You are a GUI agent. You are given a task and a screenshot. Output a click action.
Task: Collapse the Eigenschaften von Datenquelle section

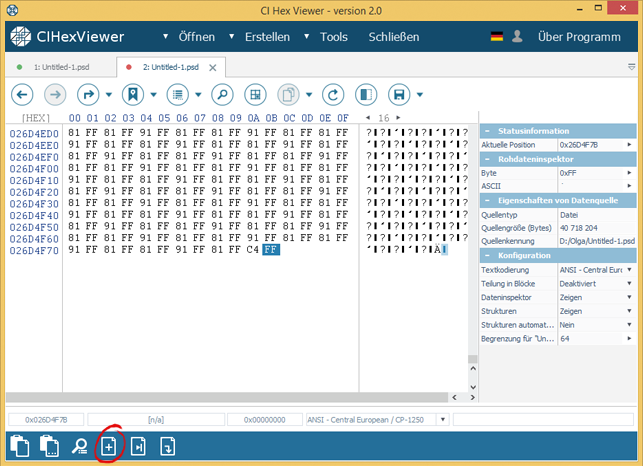point(487,201)
